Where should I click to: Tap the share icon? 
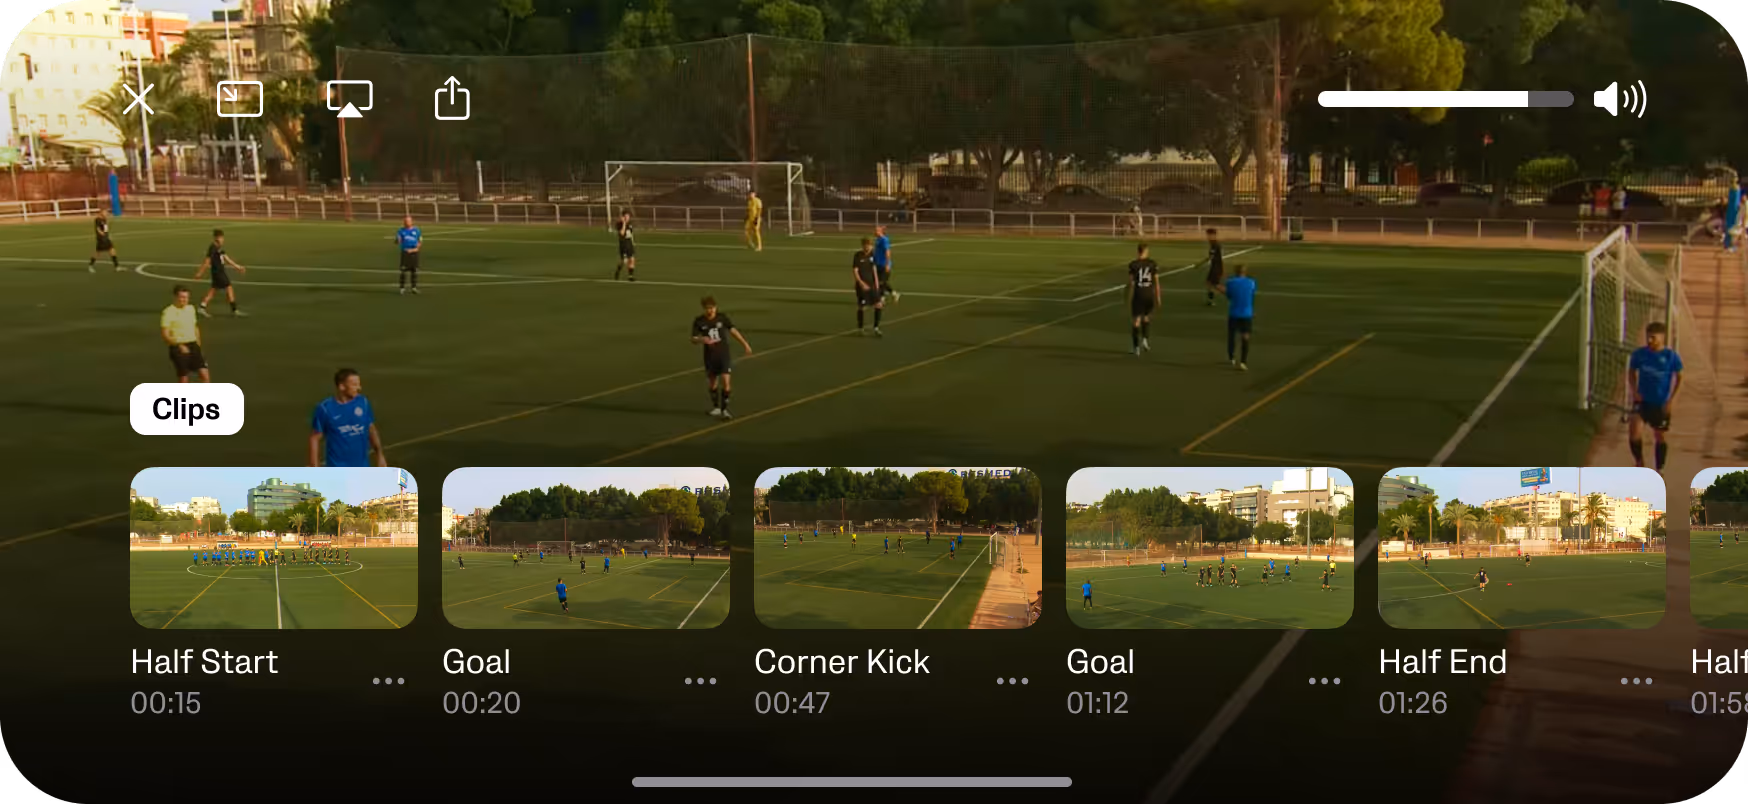point(452,98)
